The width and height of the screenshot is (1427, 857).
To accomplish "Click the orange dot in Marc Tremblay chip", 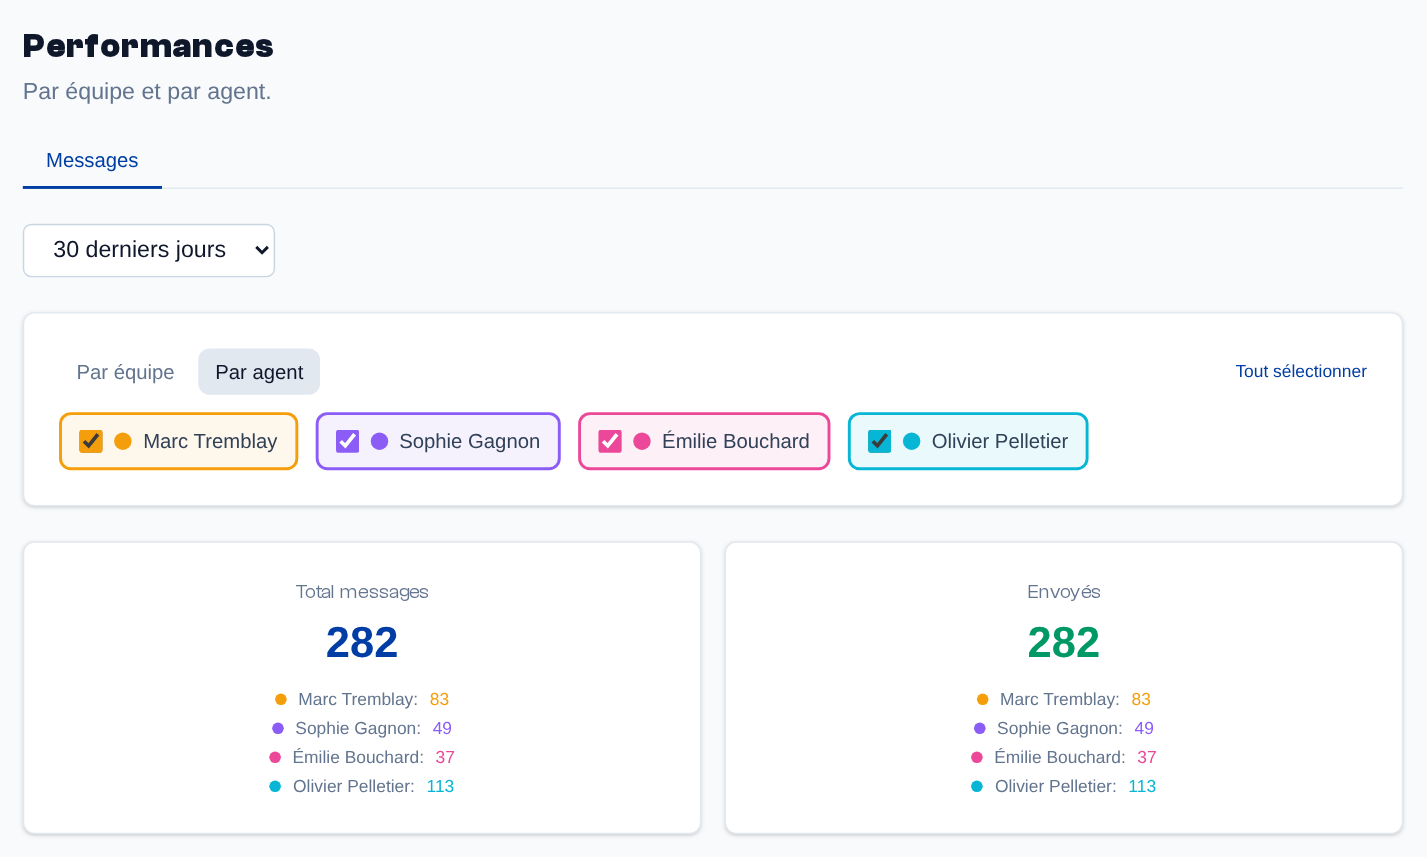I will point(123,441).
